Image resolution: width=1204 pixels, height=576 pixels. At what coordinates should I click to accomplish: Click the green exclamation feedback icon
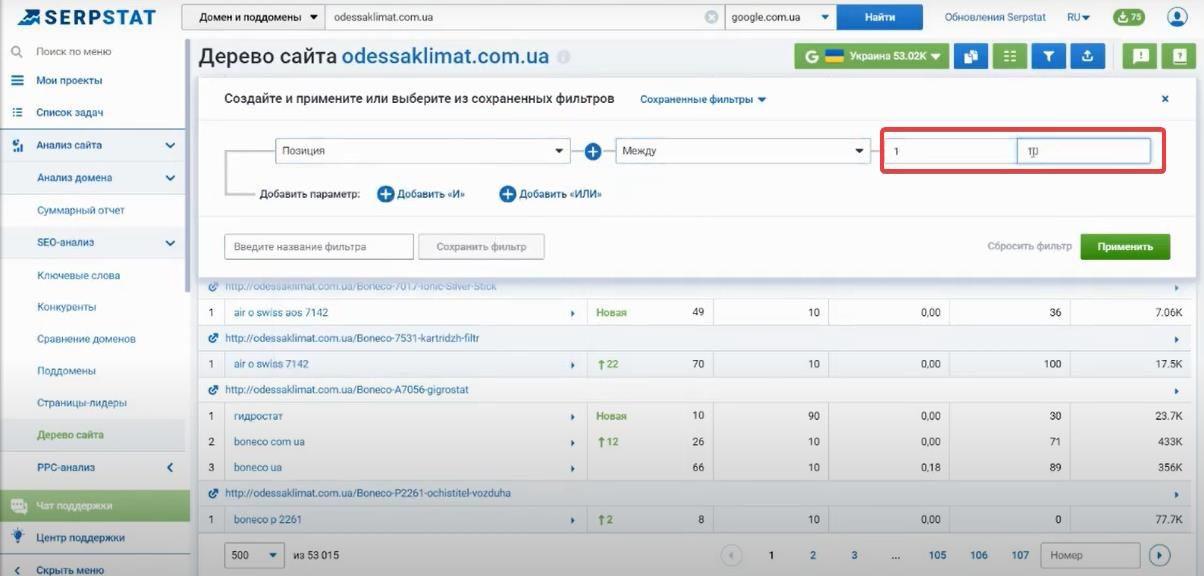coord(1139,57)
